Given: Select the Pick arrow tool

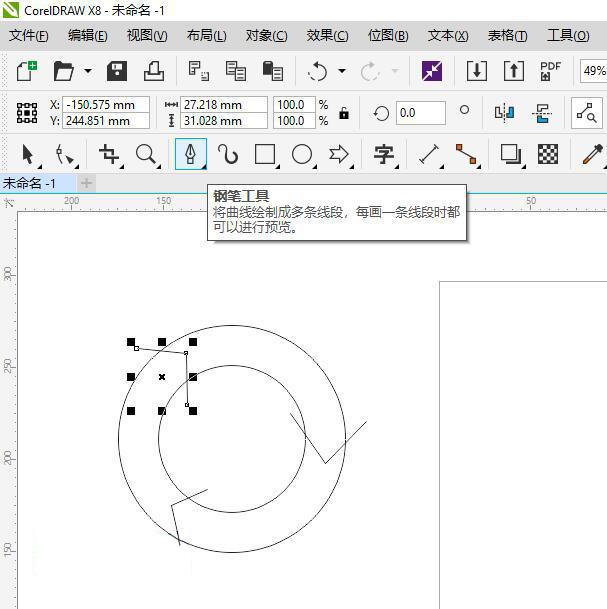Looking at the screenshot, I should click(x=28, y=154).
